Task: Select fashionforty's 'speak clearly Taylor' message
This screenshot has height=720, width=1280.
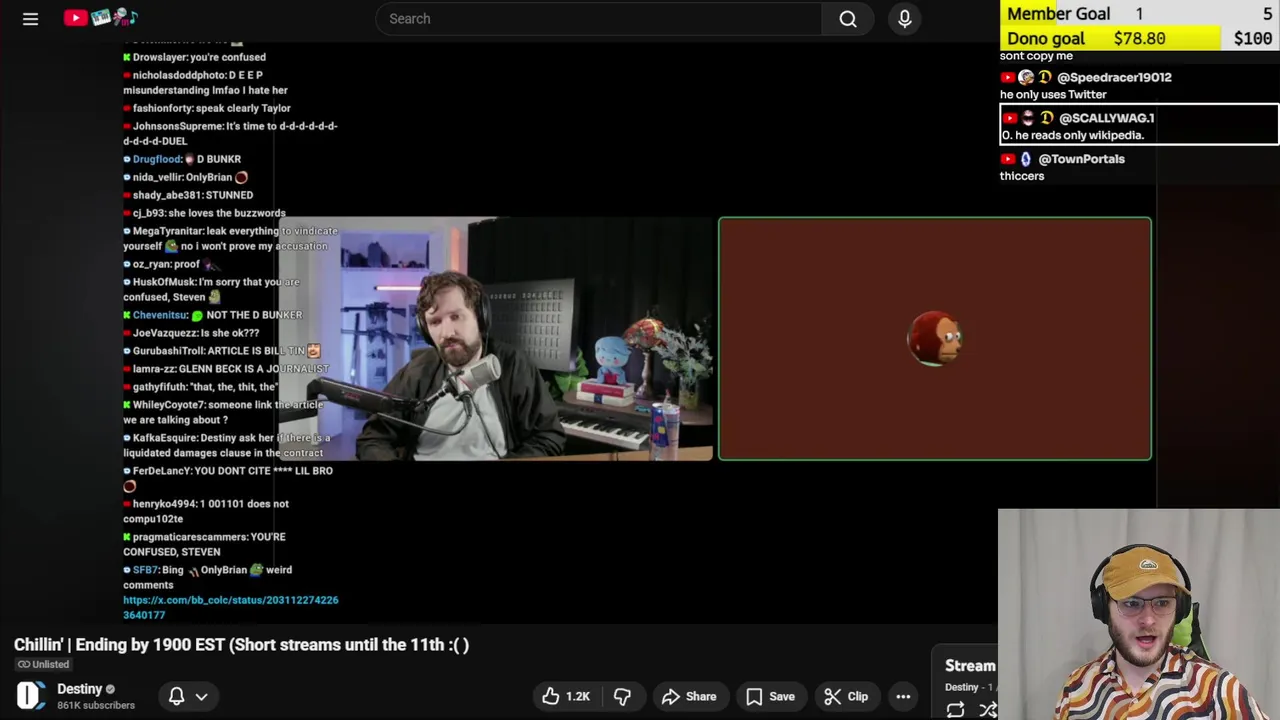Action: (x=207, y=108)
